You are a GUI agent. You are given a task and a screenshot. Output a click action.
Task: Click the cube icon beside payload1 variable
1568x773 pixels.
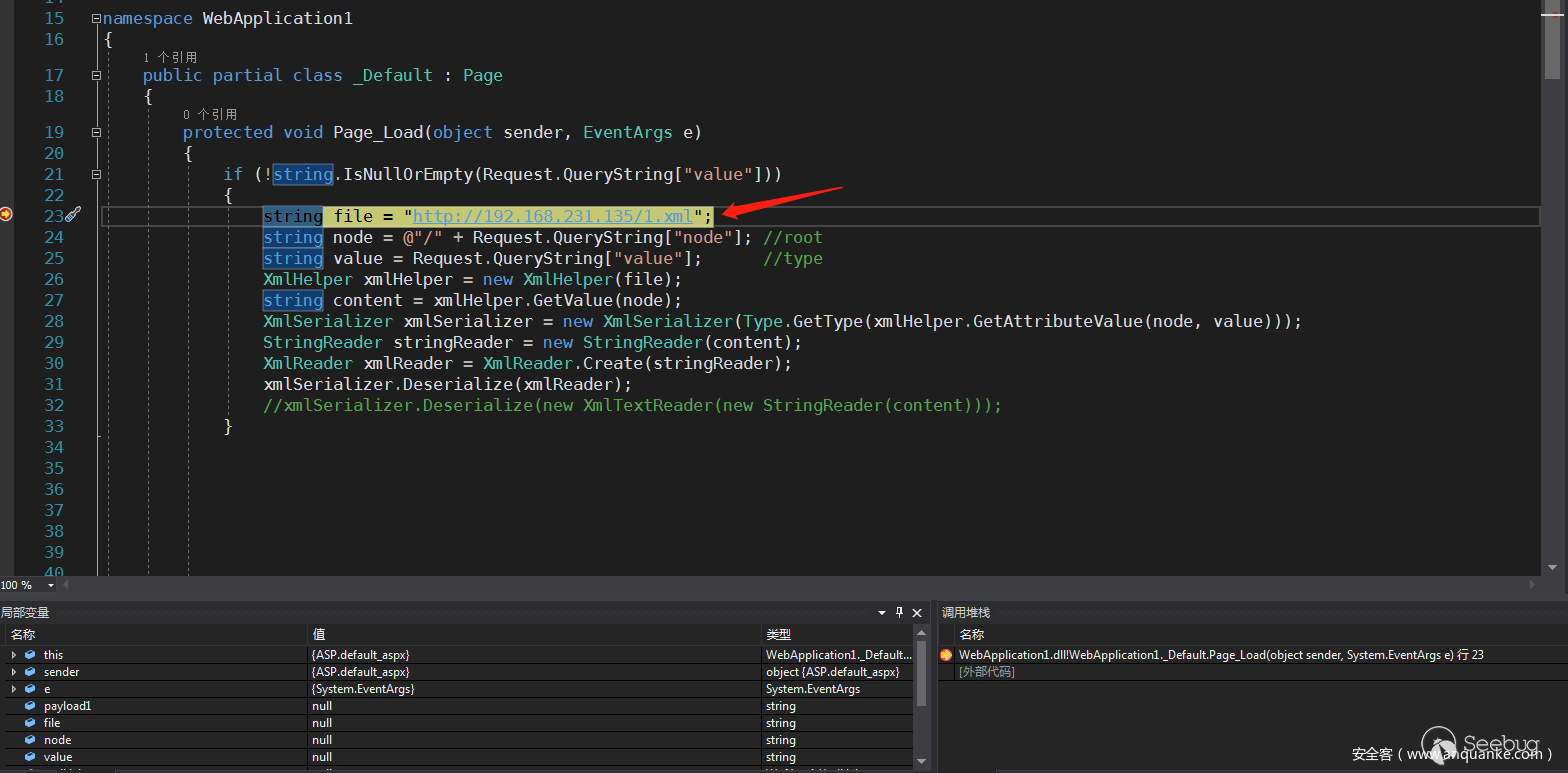(30, 706)
